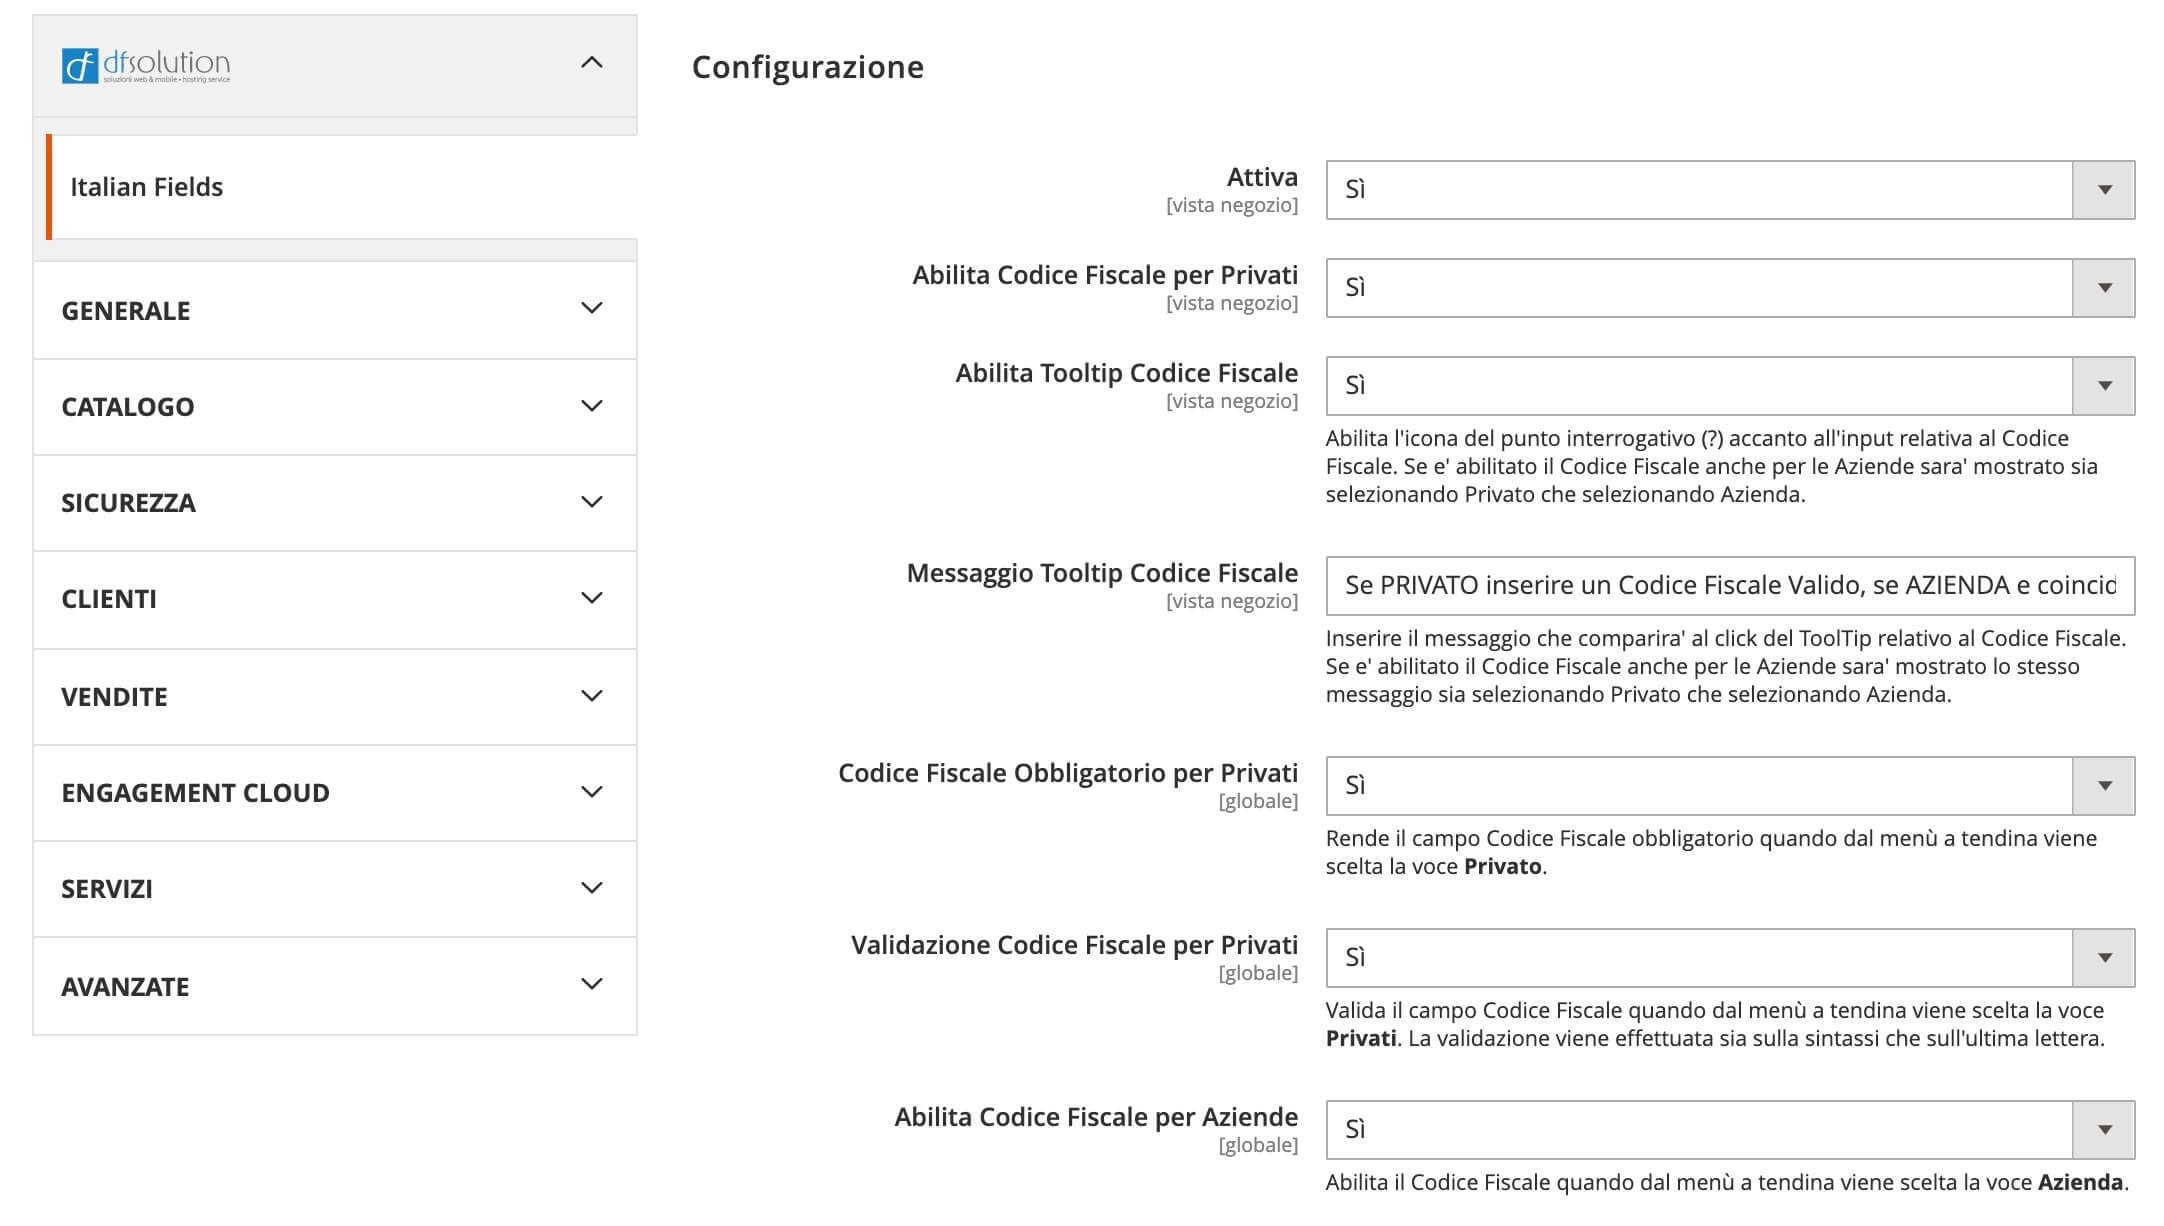Expand the ENGAGEMENT CLOUD section
Image resolution: width=2164 pixels, height=1226 pixels.
335,793
